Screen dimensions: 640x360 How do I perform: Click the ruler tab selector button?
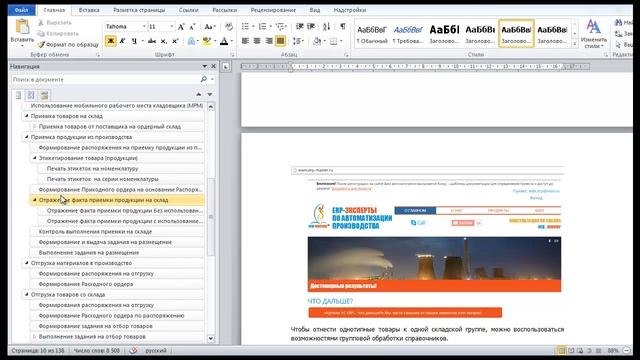pos(226,67)
